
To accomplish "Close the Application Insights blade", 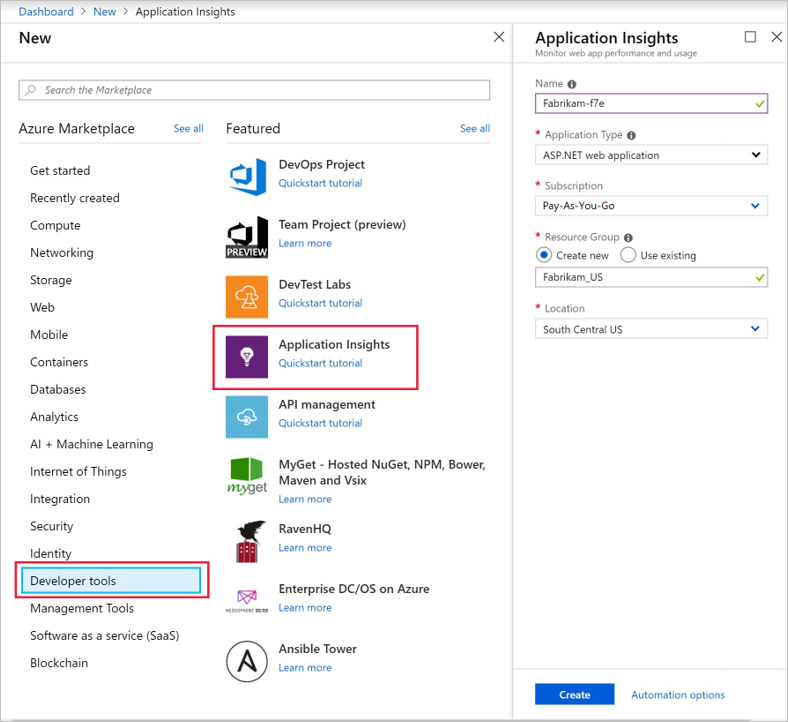I will (x=776, y=37).
